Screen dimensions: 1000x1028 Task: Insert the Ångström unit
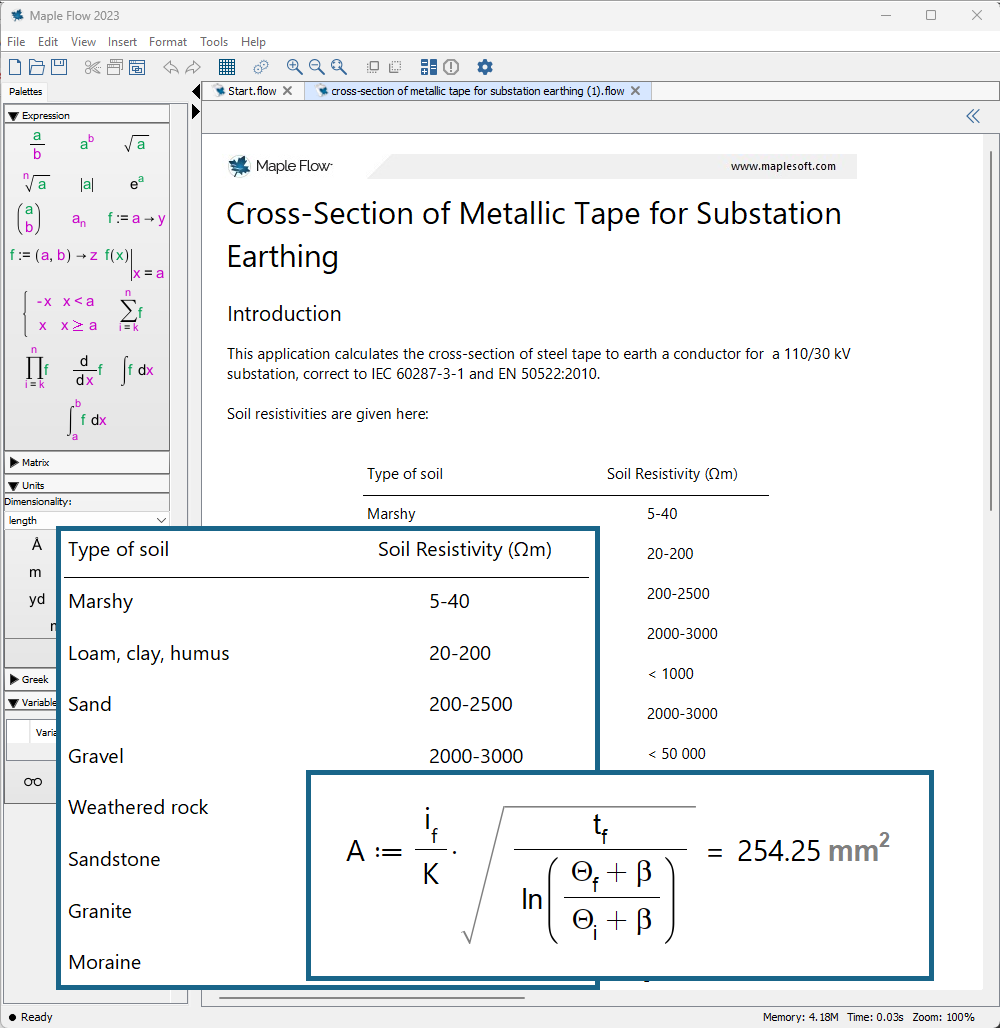click(37, 545)
